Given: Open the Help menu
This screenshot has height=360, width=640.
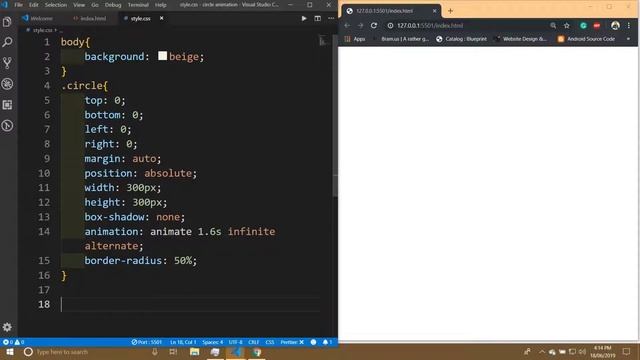Looking at the screenshot, I should (x=160, y=5).
